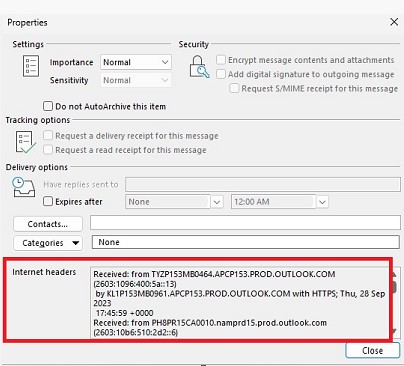
Task: Click the Security padlock key icon
Action: [x=199, y=67]
